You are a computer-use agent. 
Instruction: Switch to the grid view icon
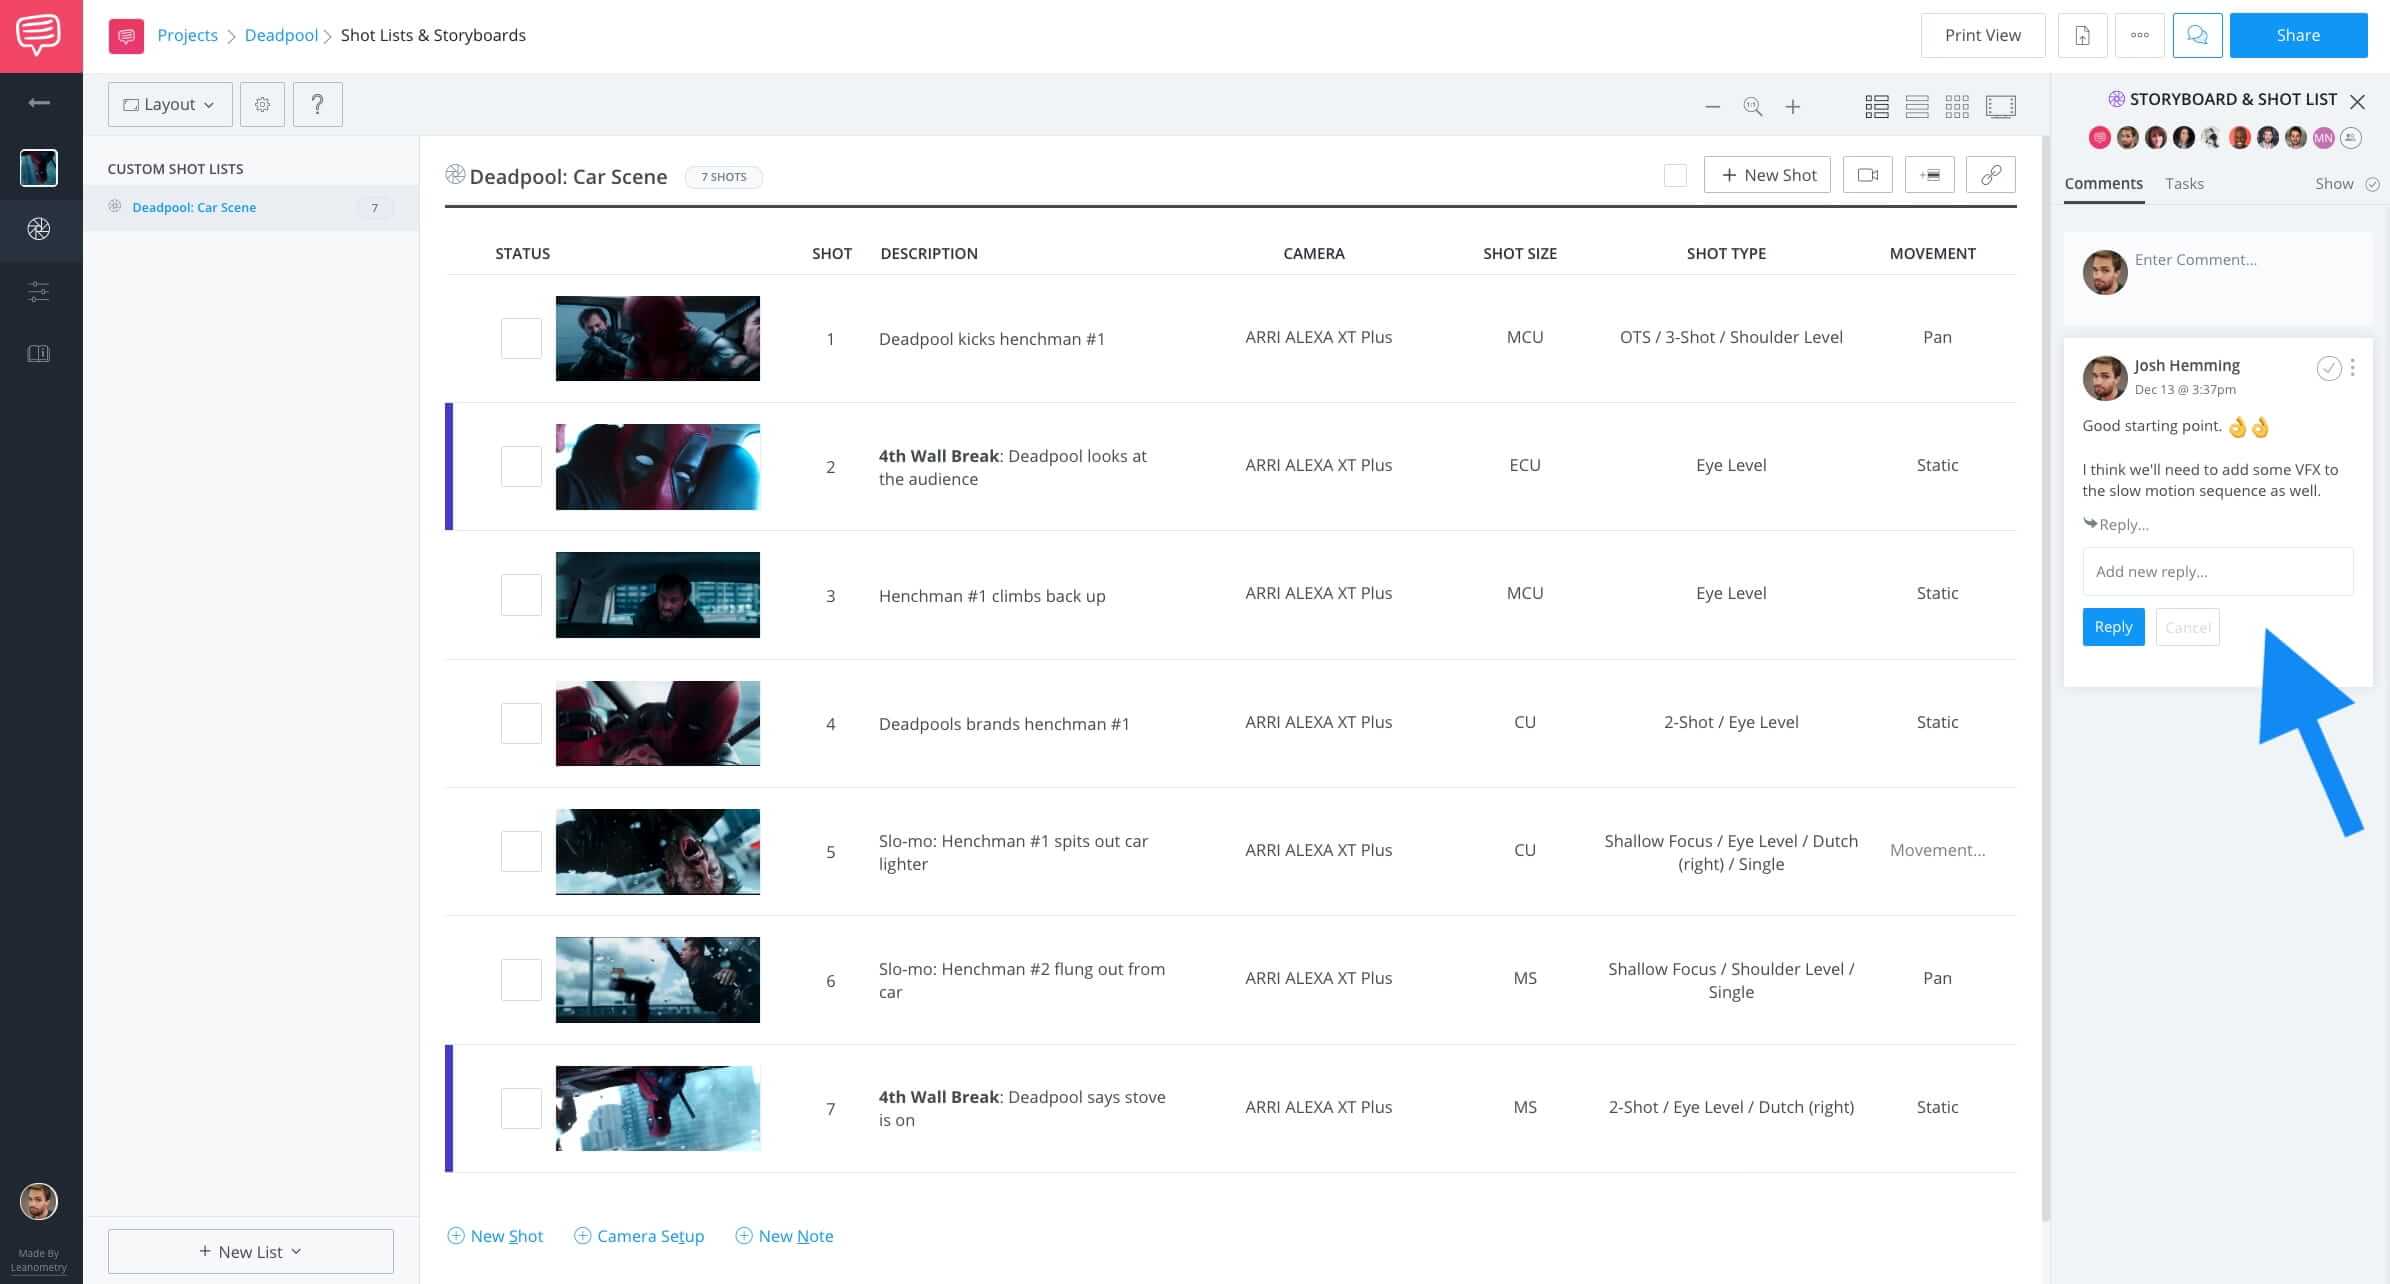tap(1957, 106)
